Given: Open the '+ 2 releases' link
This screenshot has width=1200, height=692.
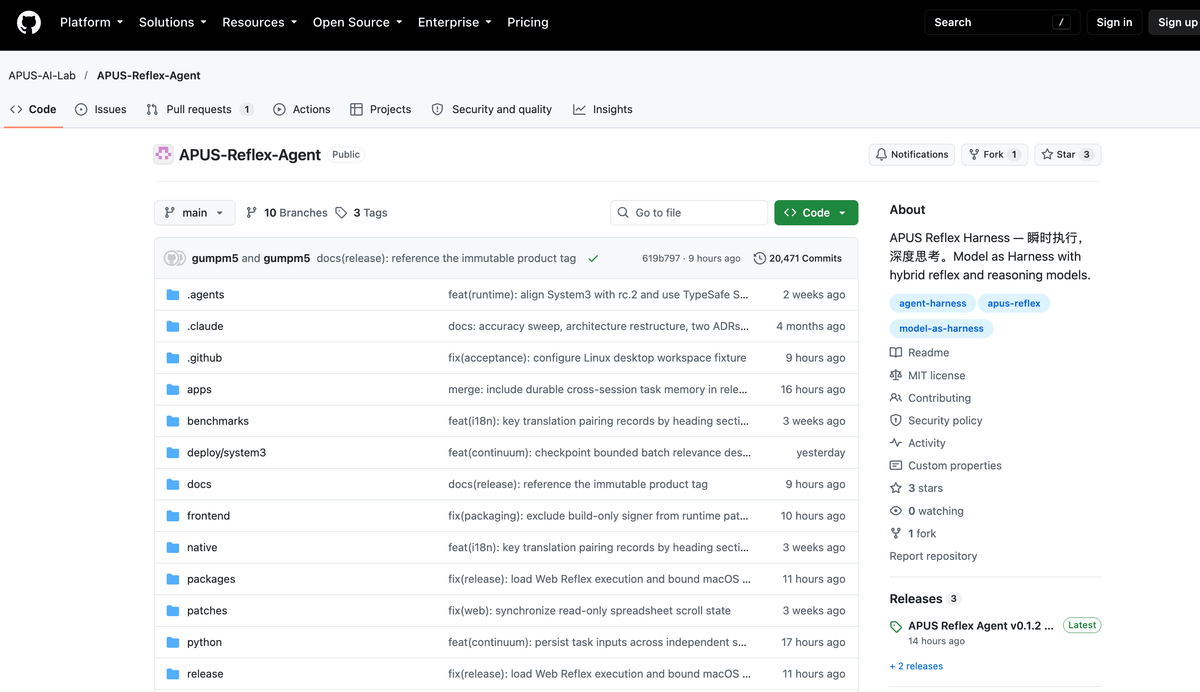Looking at the screenshot, I should tap(916, 666).
